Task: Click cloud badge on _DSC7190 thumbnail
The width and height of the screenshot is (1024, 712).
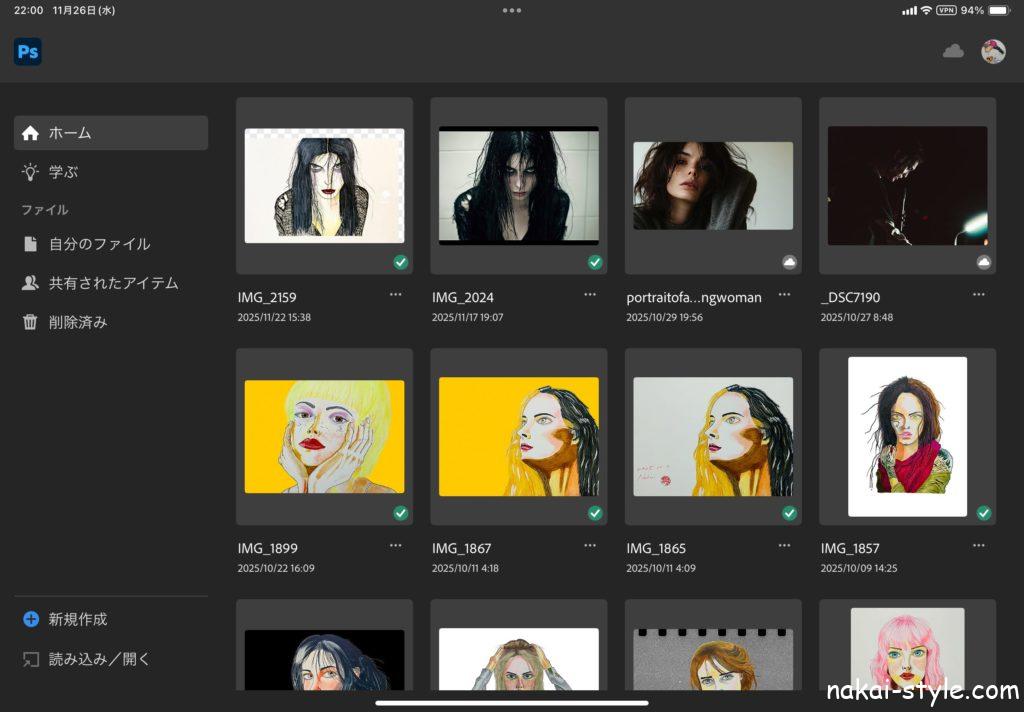Action: pos(984,262)
